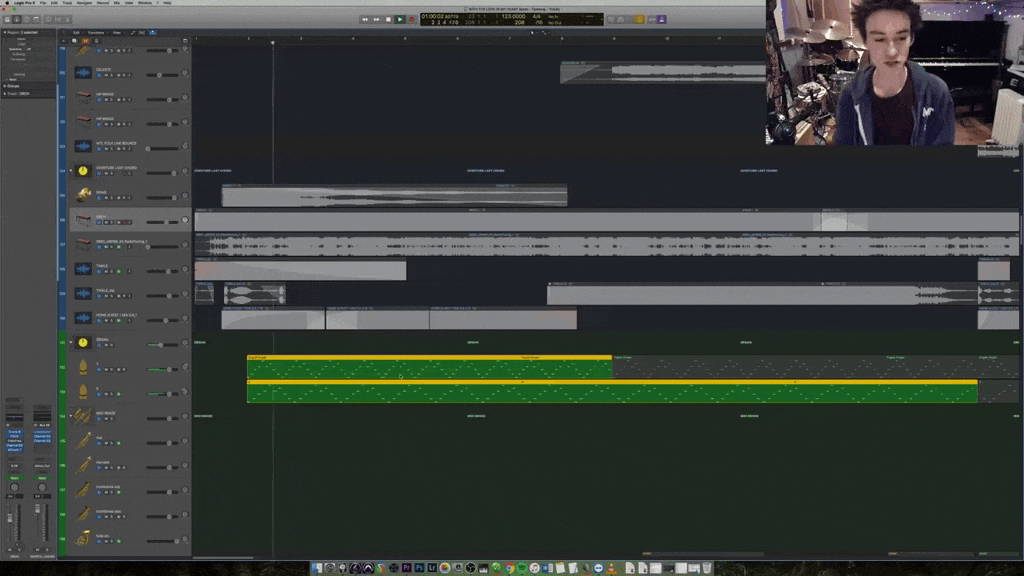Image resolution: width=1024 pixels, height=576 pixels.
Task: Click the TINKLE audio waveform track icon
Action: [x=83, y=269]
